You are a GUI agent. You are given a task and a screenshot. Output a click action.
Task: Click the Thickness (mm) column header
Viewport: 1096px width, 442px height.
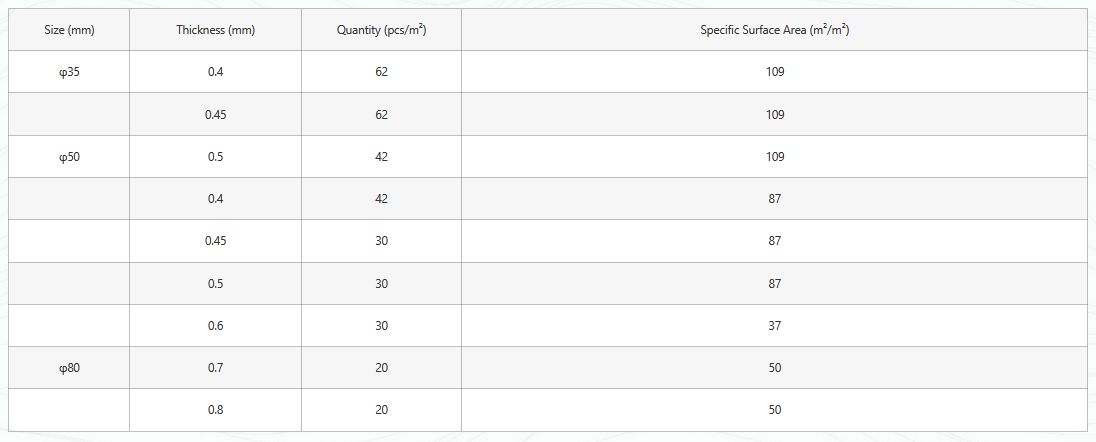click(215, 30)
